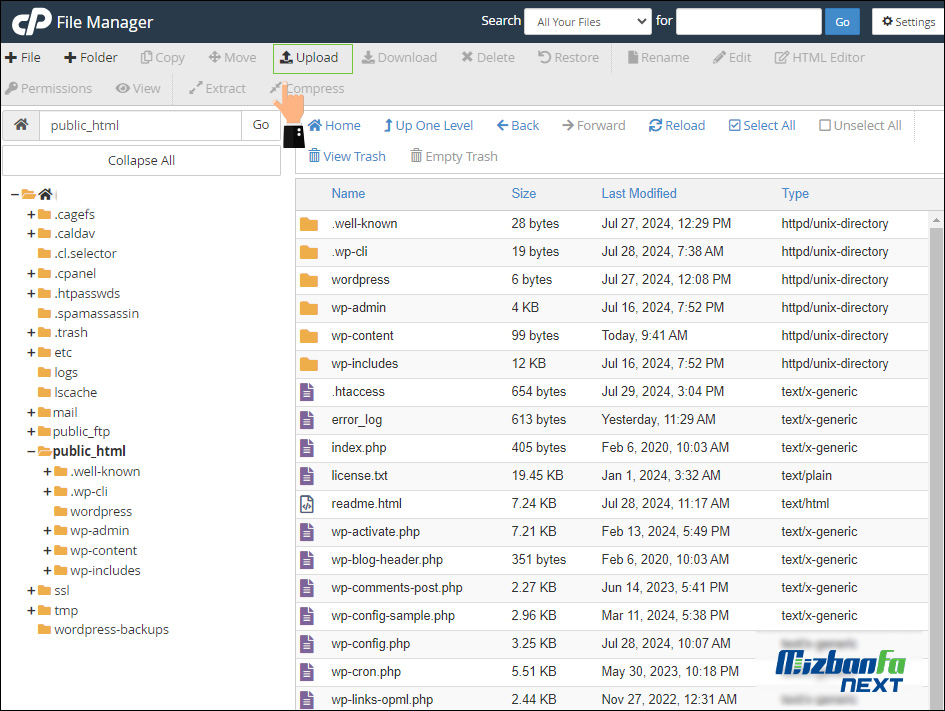Click the Edit toolbar item
Viewport: 945px width, 711px height.
pos(732,58)
